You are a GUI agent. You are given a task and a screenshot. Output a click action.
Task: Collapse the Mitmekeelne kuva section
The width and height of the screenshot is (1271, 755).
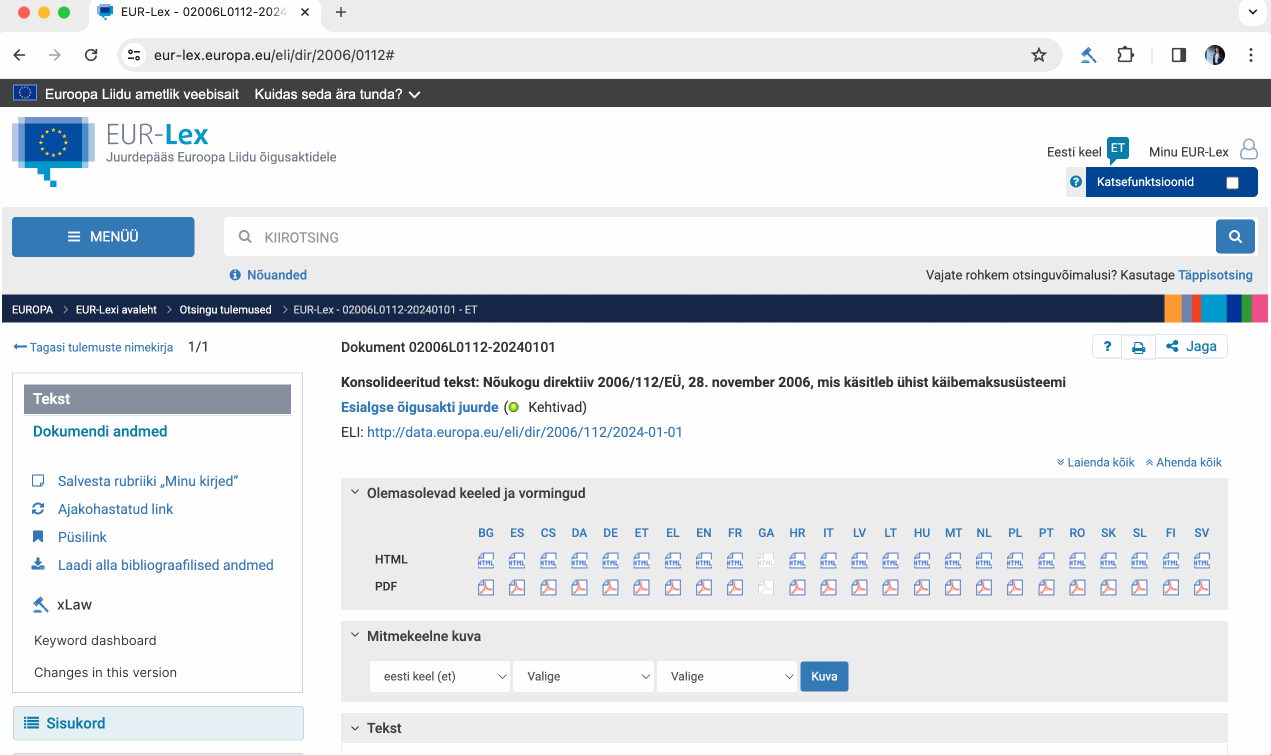[355, 636]
